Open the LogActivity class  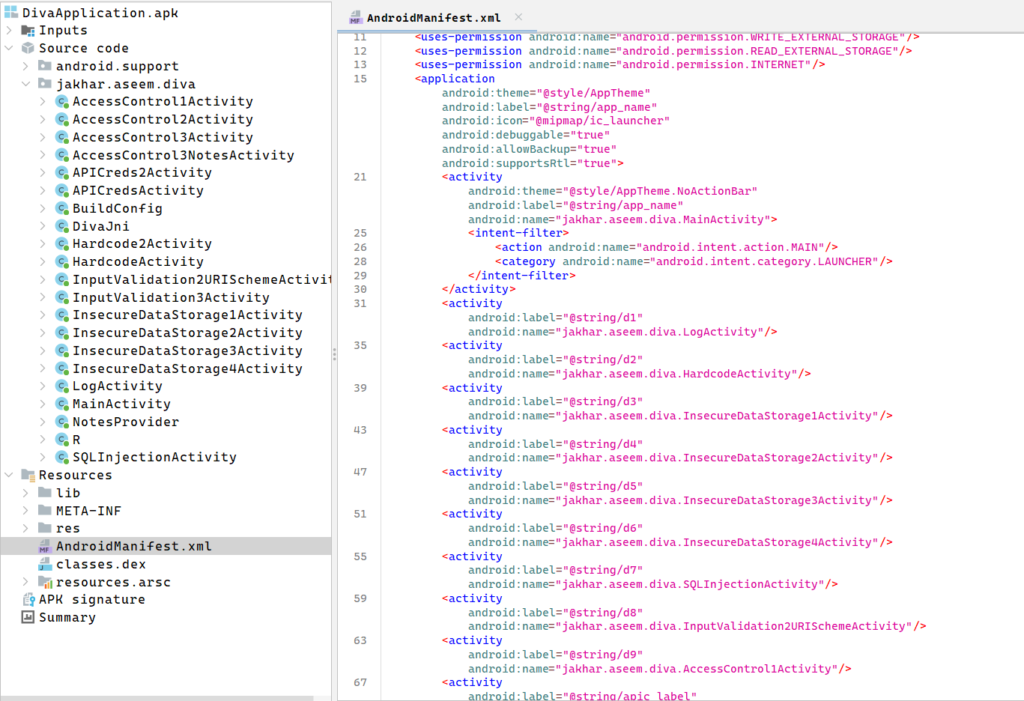click(116, 386)
